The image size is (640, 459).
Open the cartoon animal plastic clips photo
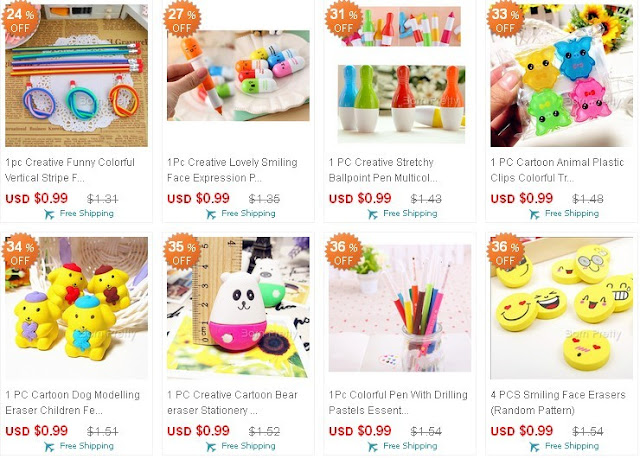pos(561,75)
